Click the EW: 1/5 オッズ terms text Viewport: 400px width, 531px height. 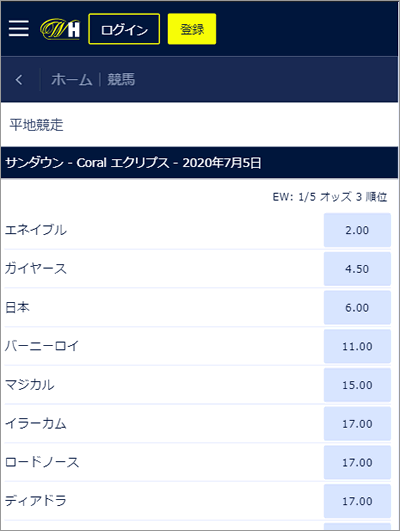[x=312, y=197]
